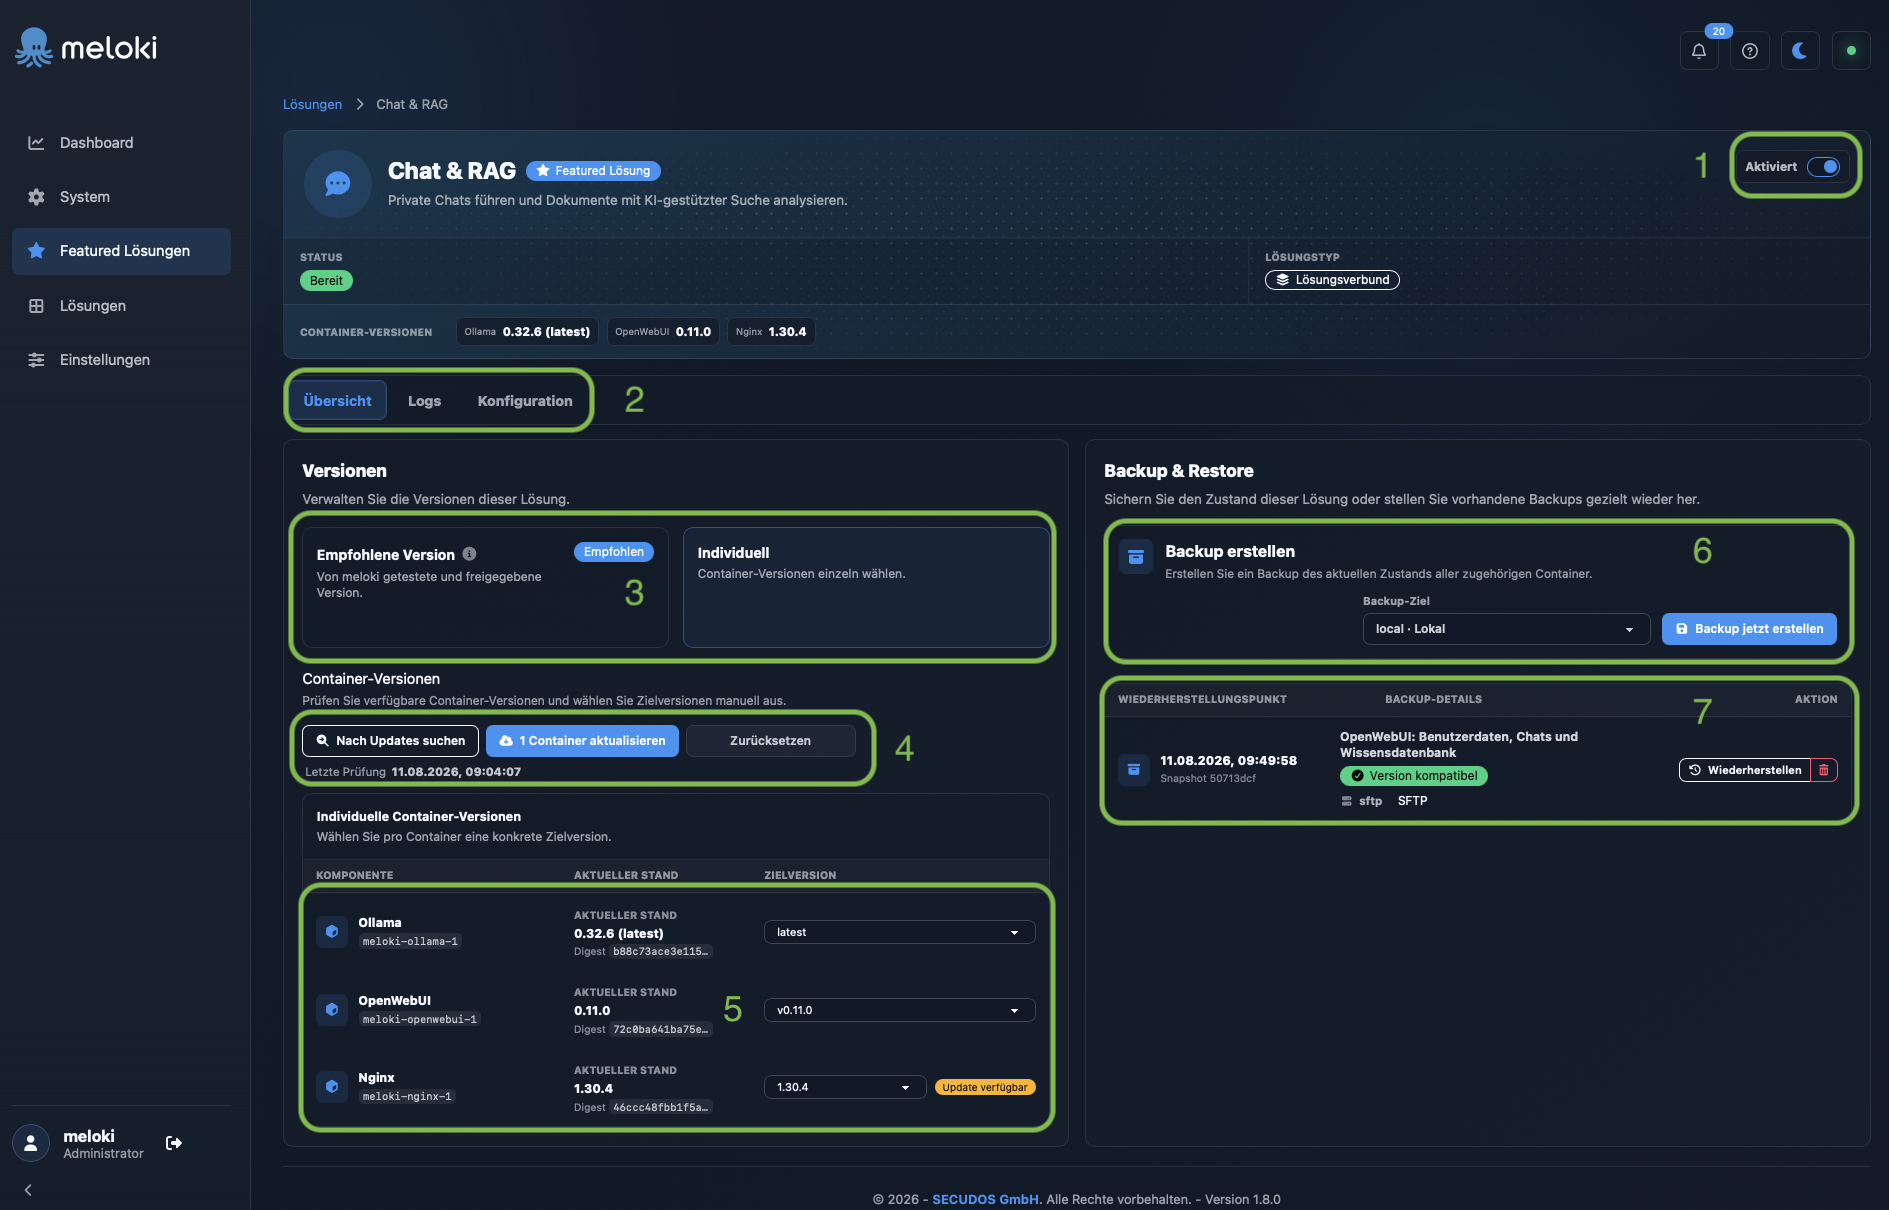This screenshot has width=1889, height=1210.
Task: Click the Featured Lösung badge
Action: click(x=593, y=171)
